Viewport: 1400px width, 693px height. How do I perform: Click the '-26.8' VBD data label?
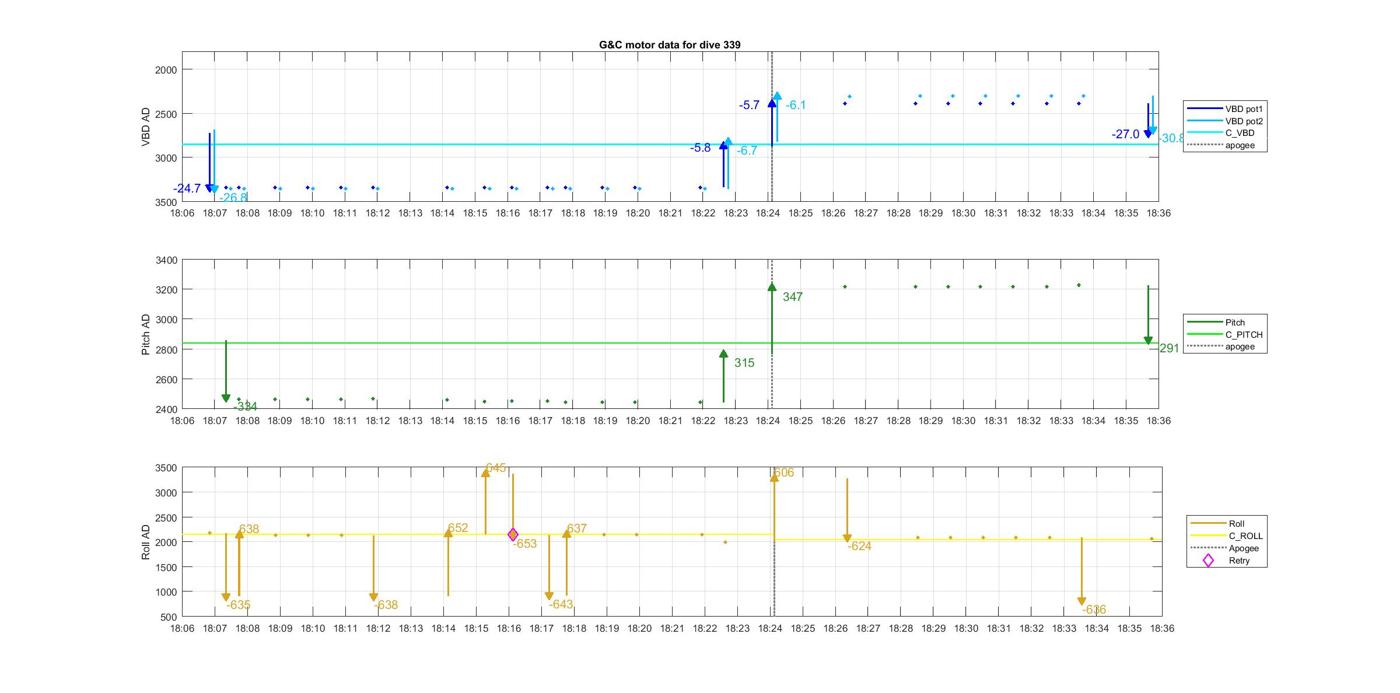pyautogui.click(x=233, y=197)
